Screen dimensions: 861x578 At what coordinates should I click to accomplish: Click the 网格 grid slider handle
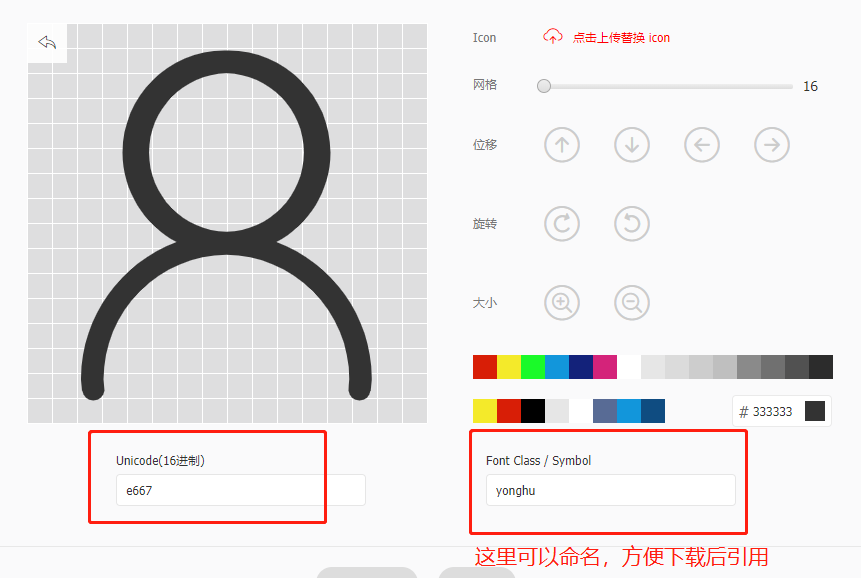click(x=543, y=86)
